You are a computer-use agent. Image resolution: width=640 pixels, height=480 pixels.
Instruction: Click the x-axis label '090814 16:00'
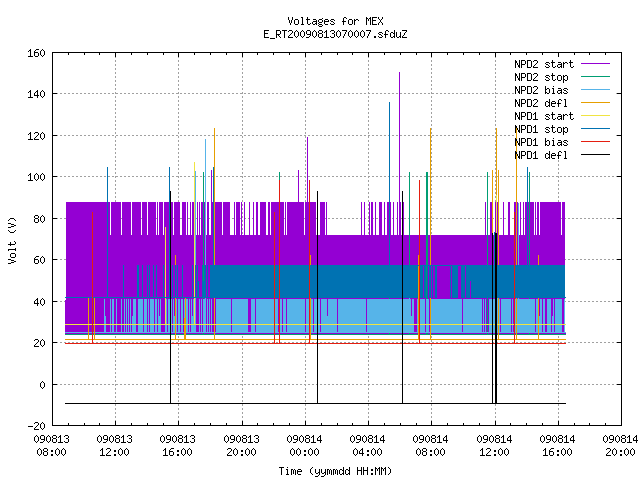(x=557, y=446)
